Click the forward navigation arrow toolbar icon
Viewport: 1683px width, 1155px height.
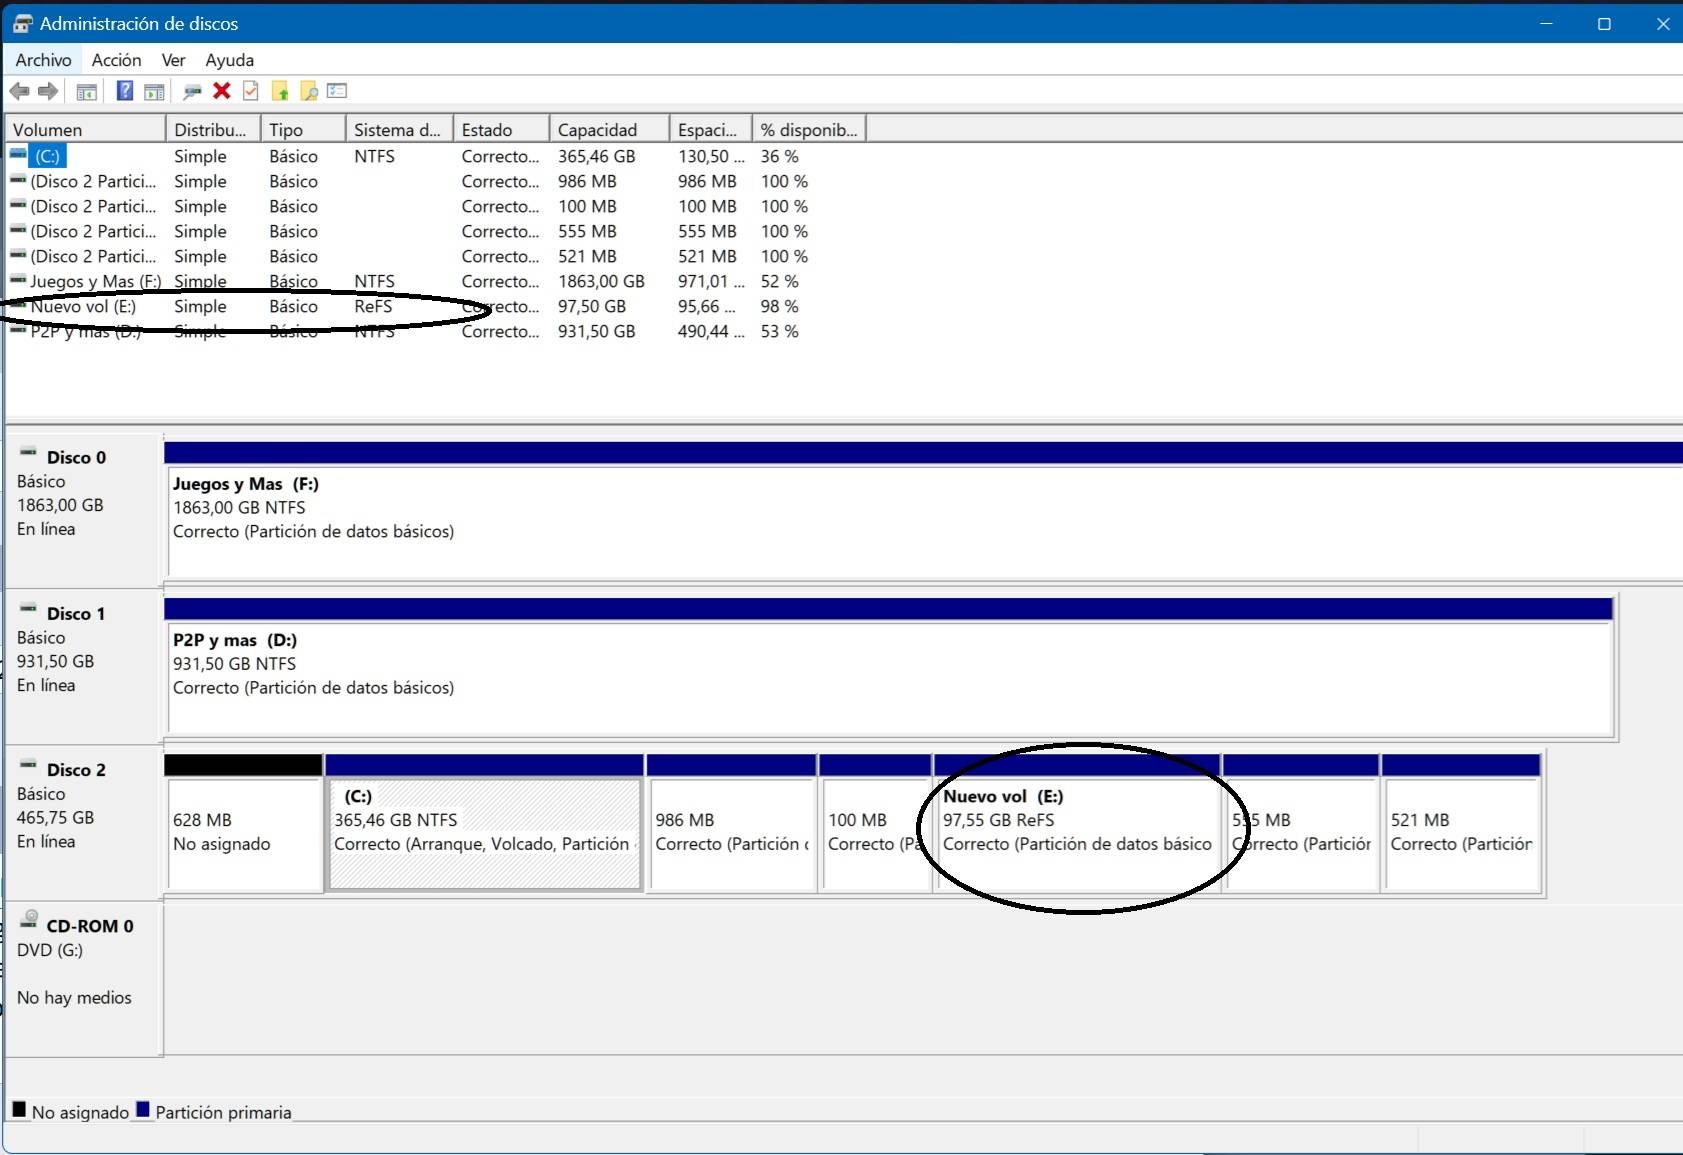(x=47, y=91)
